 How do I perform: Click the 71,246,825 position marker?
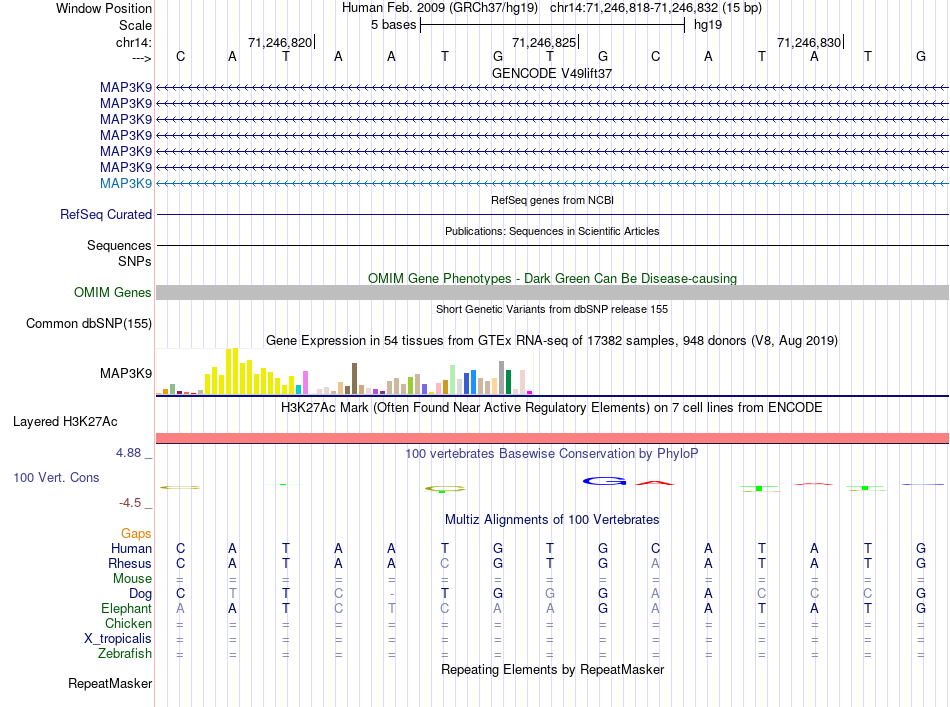pos(544,42)
